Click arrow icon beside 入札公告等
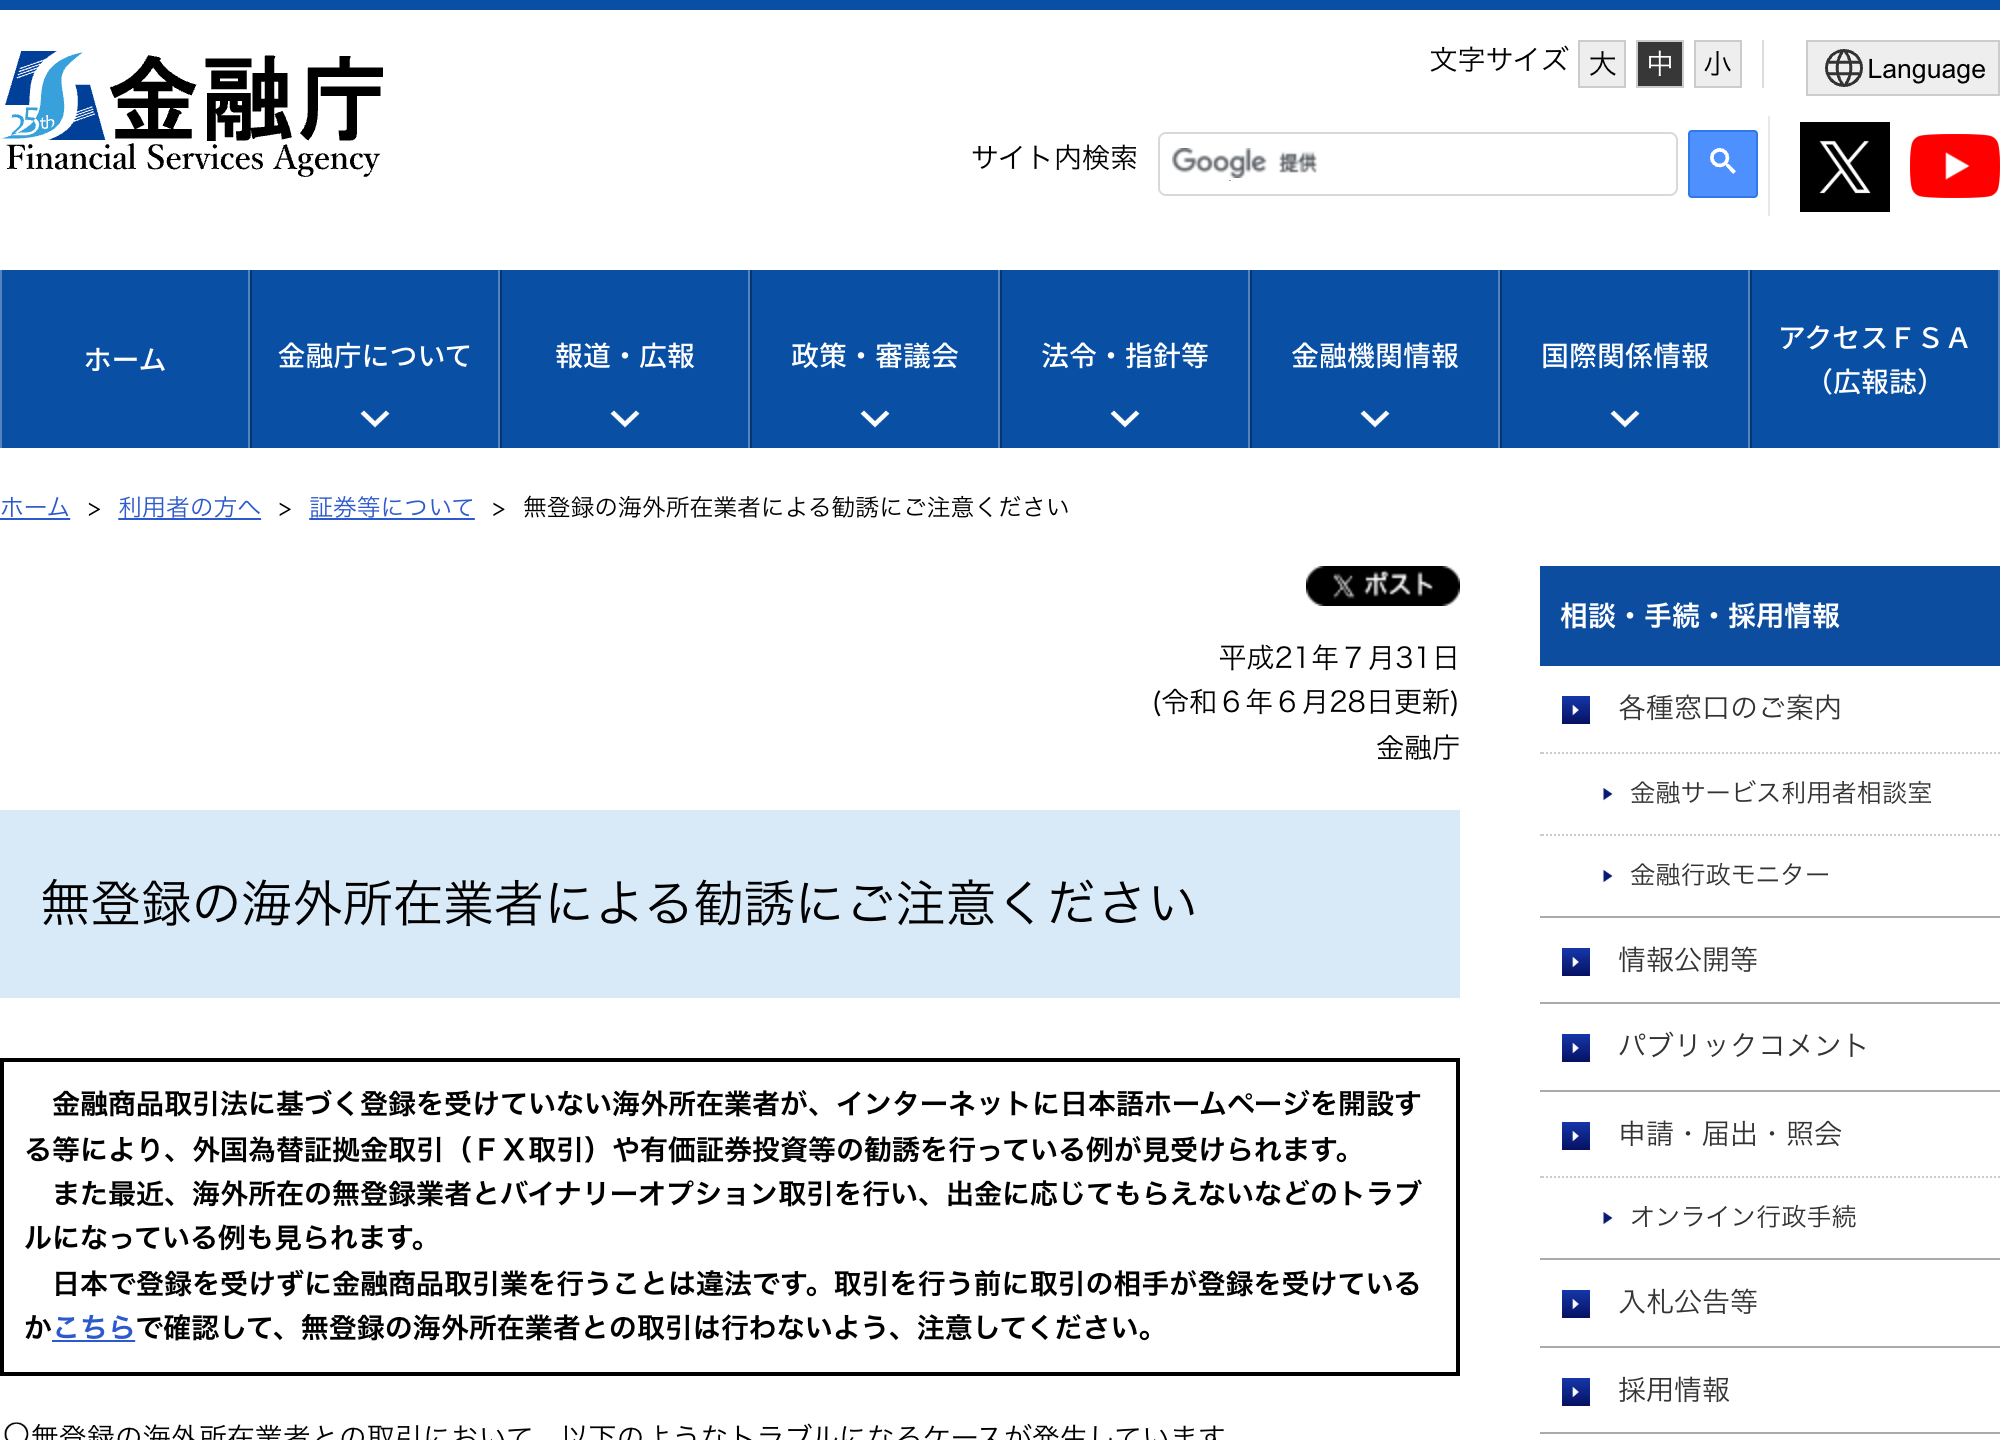 pyautogui.click(x=1576, y=1304)
